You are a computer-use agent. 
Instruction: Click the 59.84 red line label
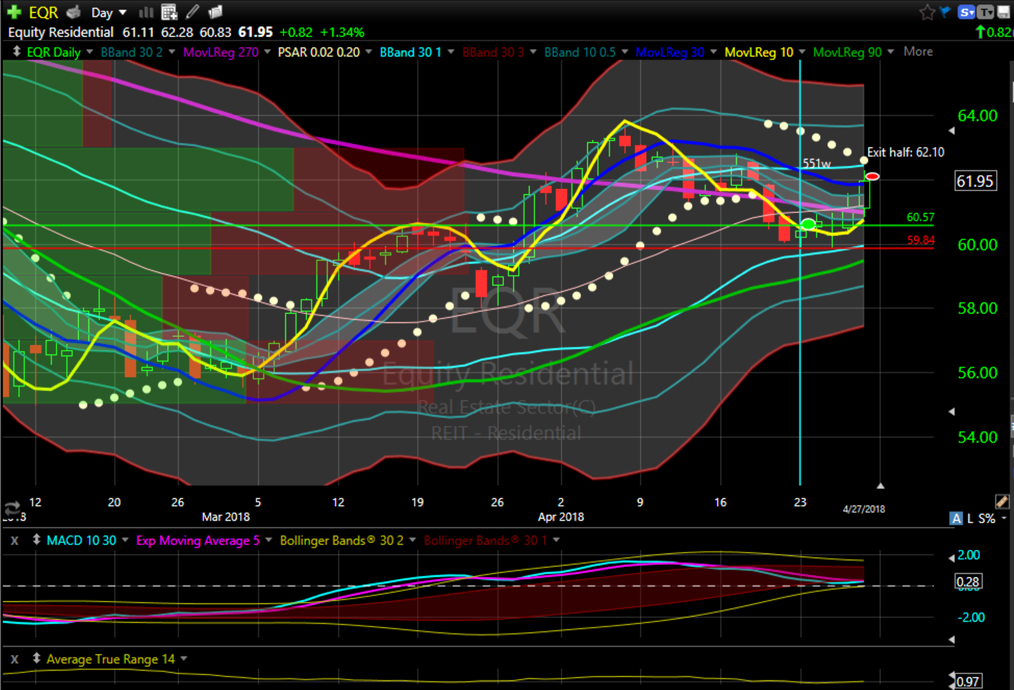tap(920, 240)
